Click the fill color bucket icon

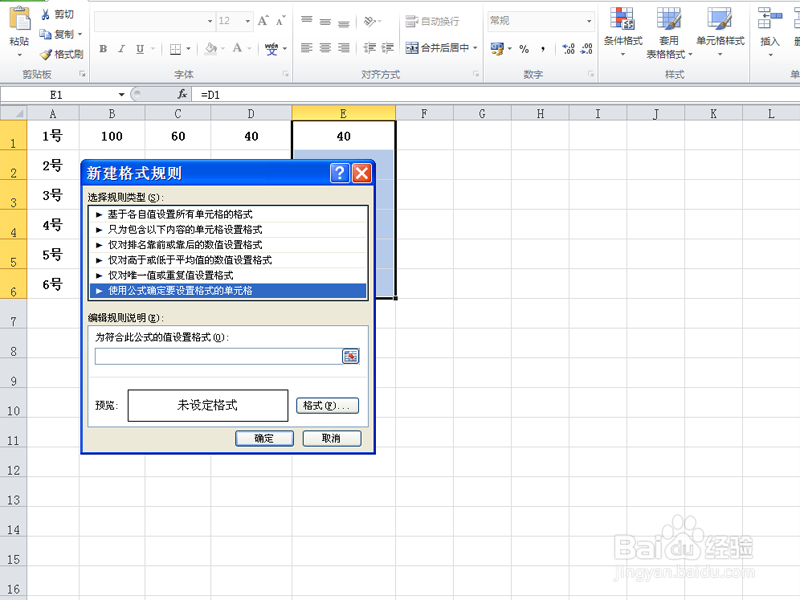(x=210, y=48)
